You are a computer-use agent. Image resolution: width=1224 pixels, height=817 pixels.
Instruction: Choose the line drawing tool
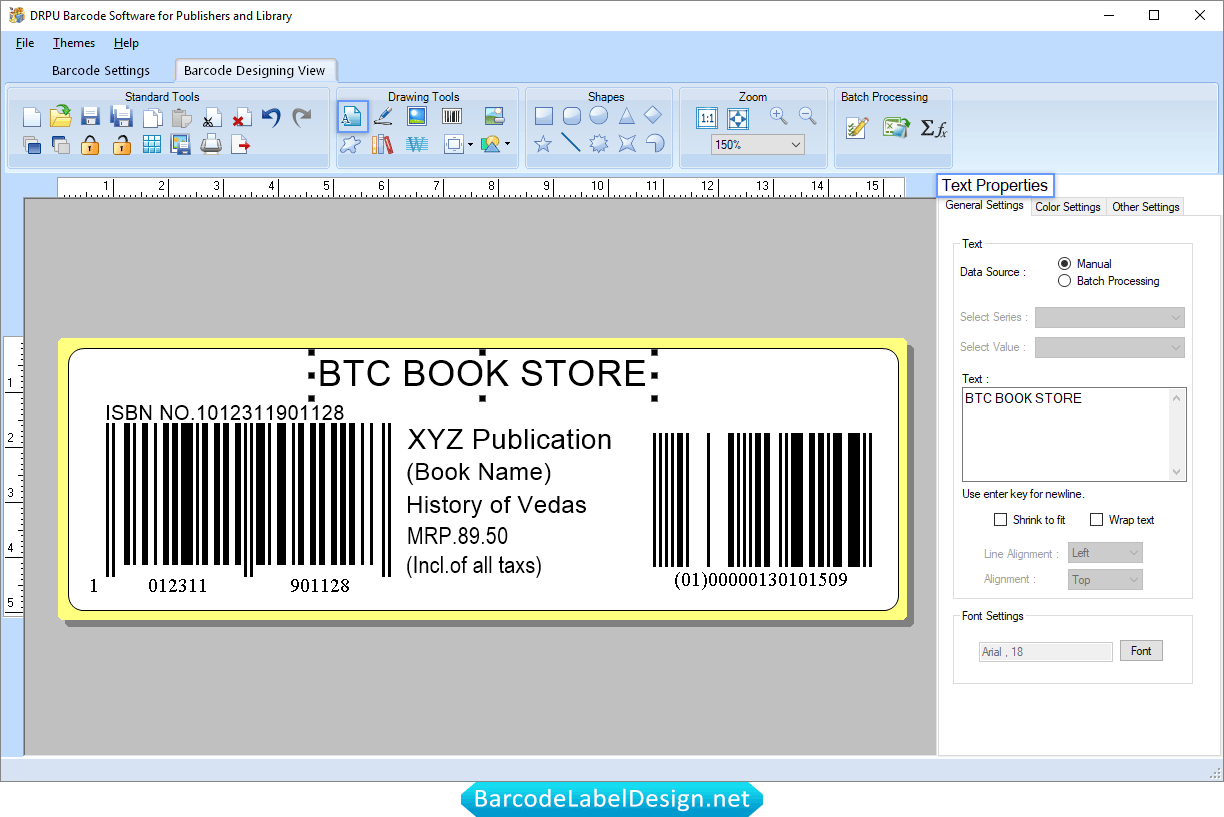point(571,144)
